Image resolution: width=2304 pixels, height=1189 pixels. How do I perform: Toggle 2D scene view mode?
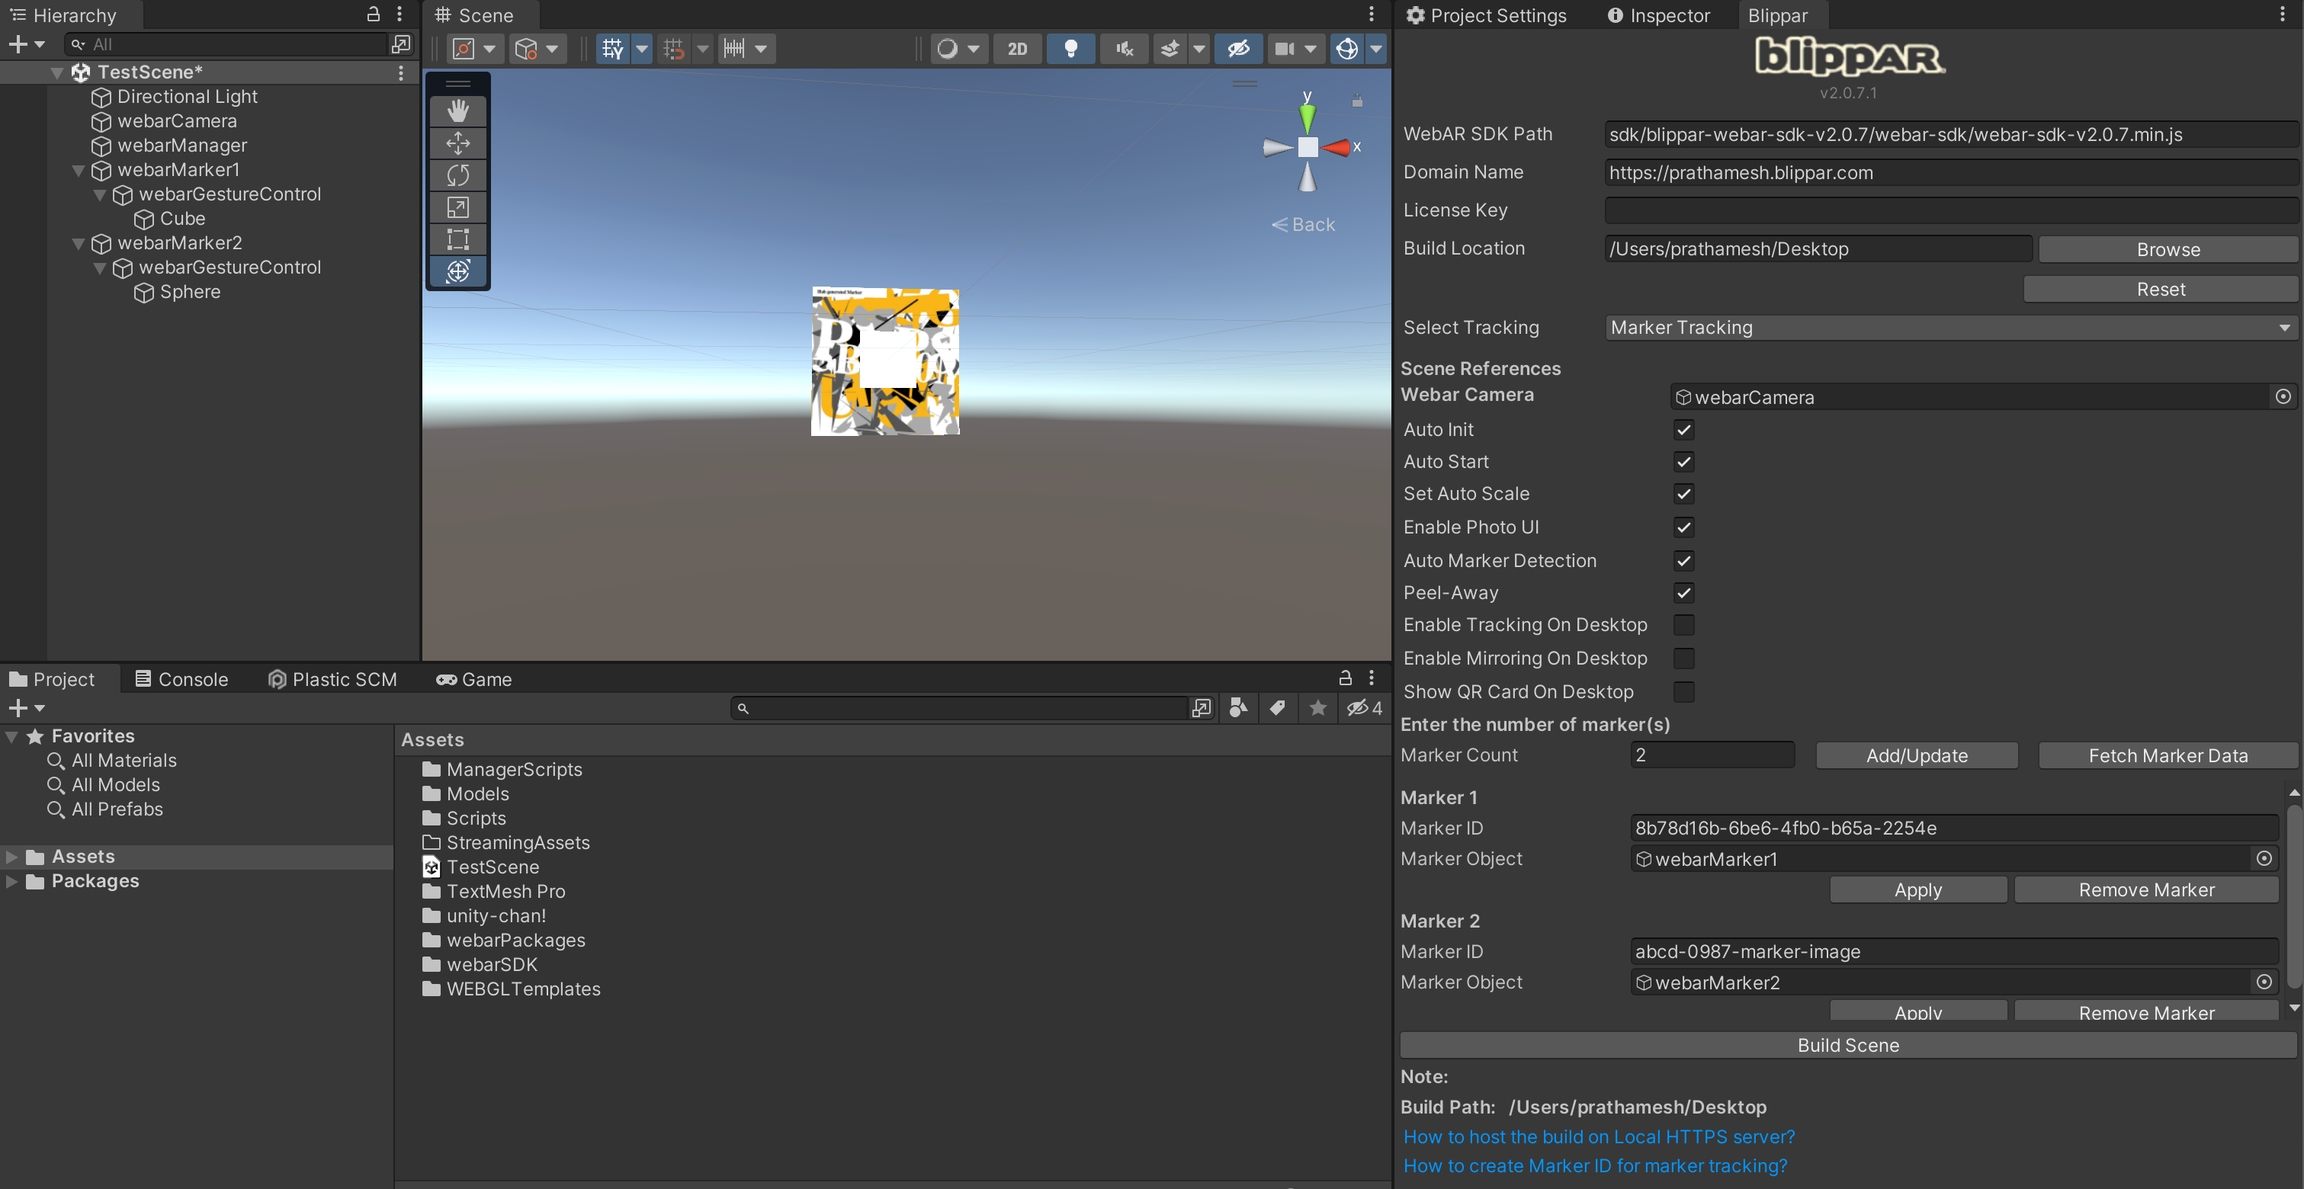click(1017, 48)
